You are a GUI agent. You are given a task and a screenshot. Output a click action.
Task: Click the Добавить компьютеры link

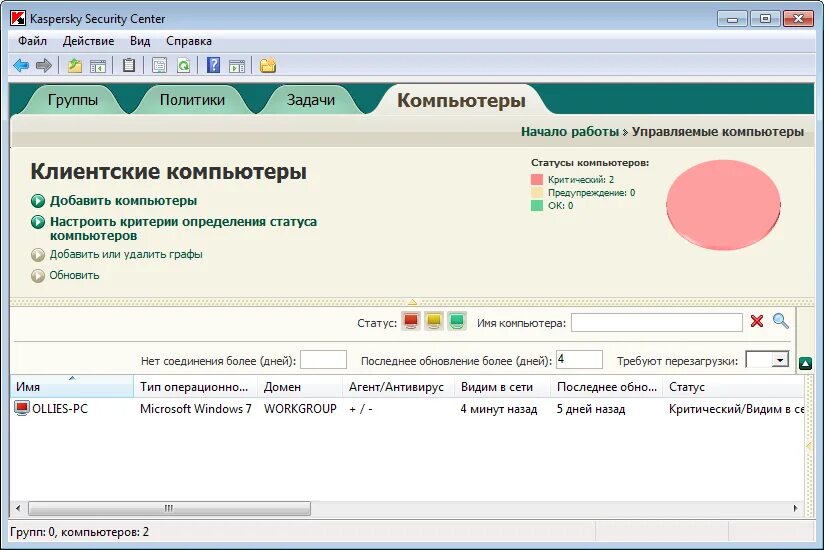pyautogui.click(x=123, y=201)
